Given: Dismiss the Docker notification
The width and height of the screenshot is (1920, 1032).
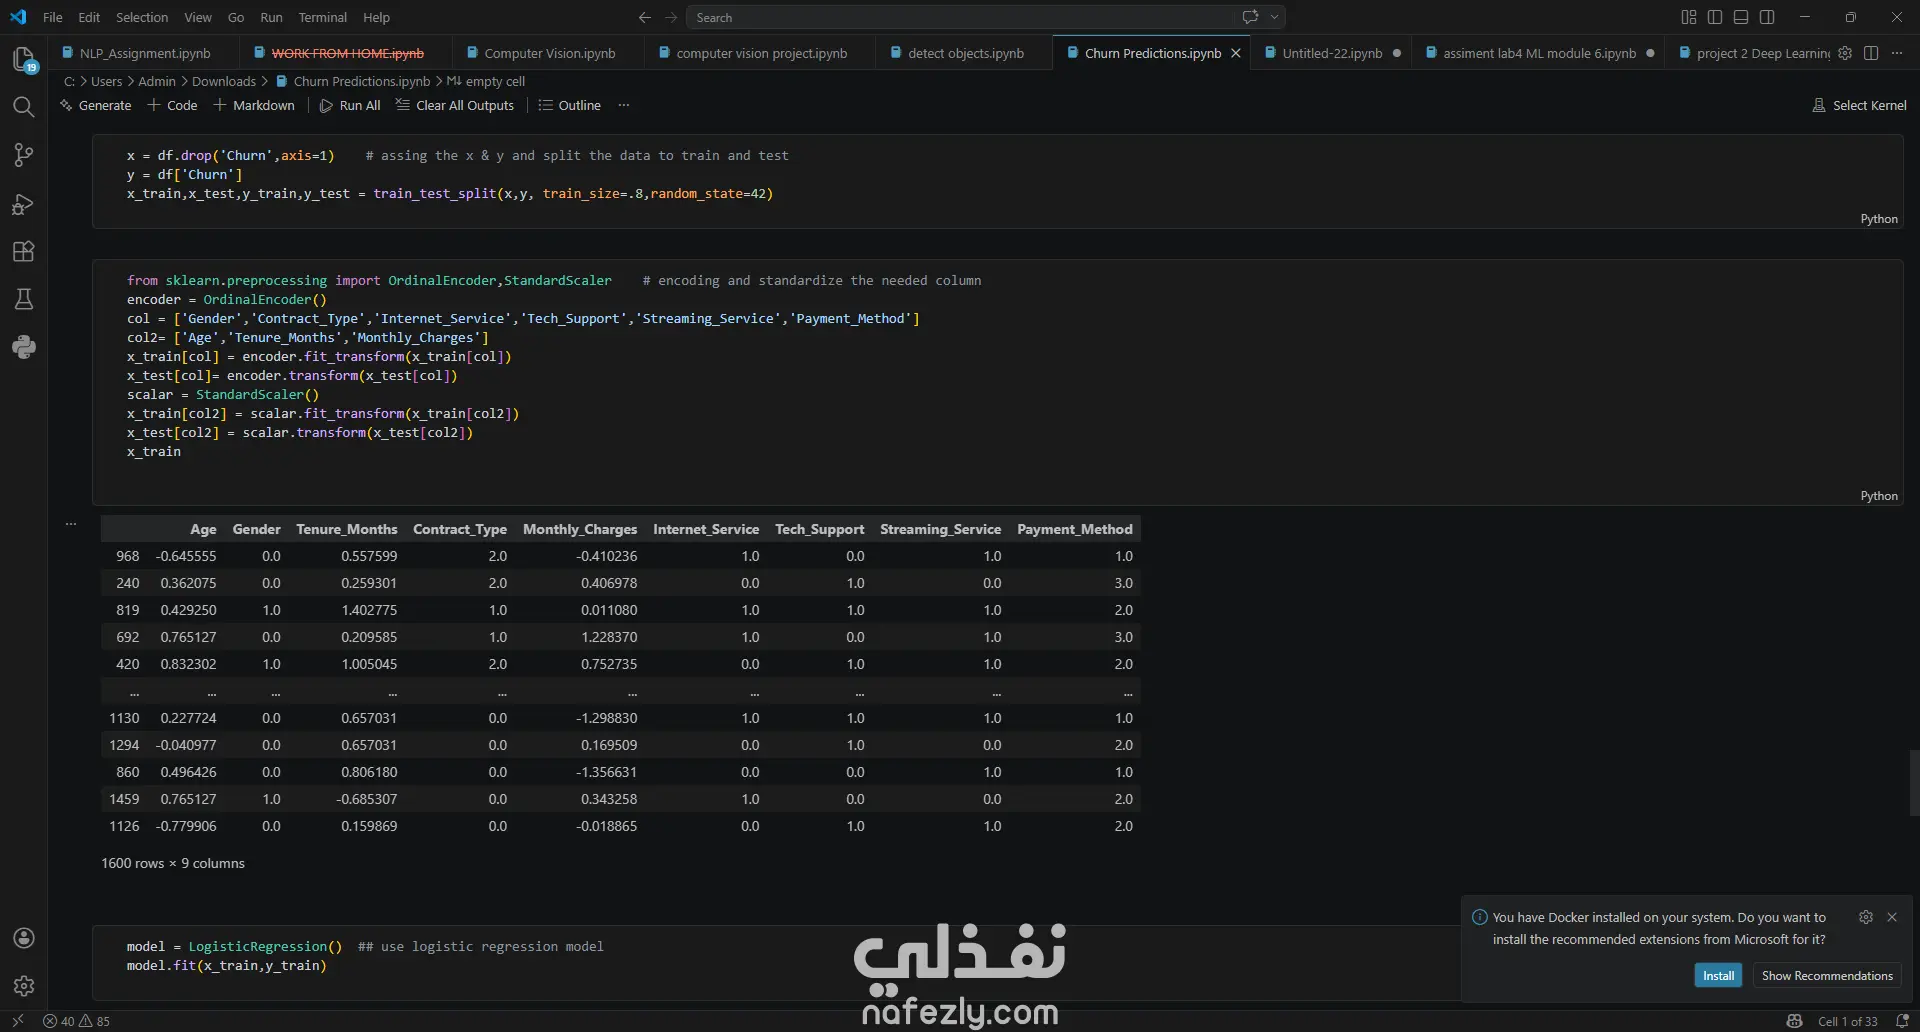Looking at the screenshot, I should 1892,917.
